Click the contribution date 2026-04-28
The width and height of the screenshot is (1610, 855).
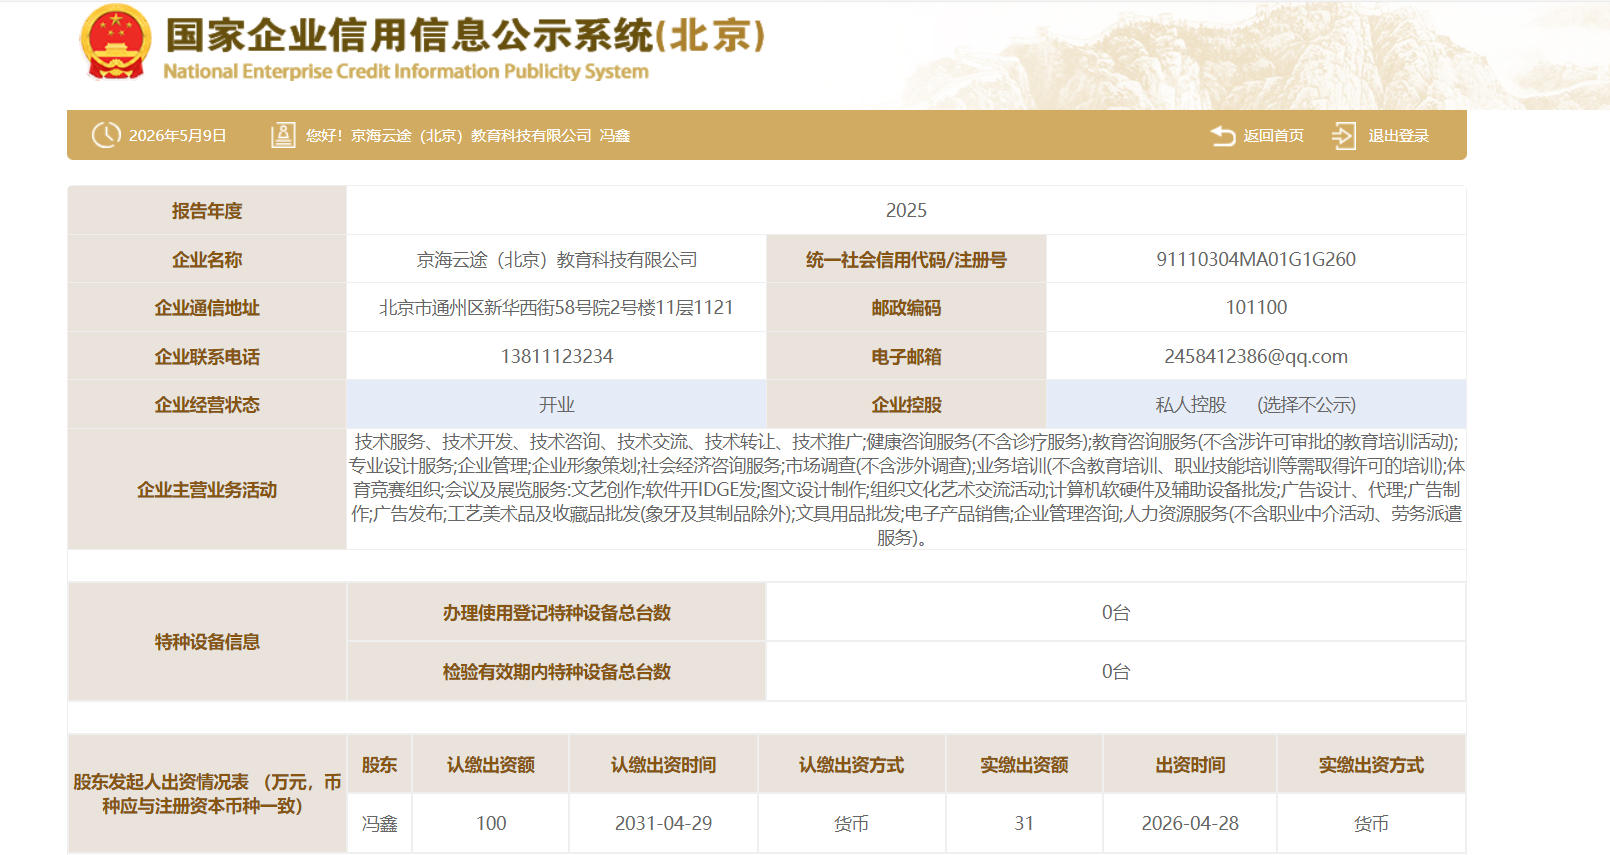click(x=1190, y=823)
